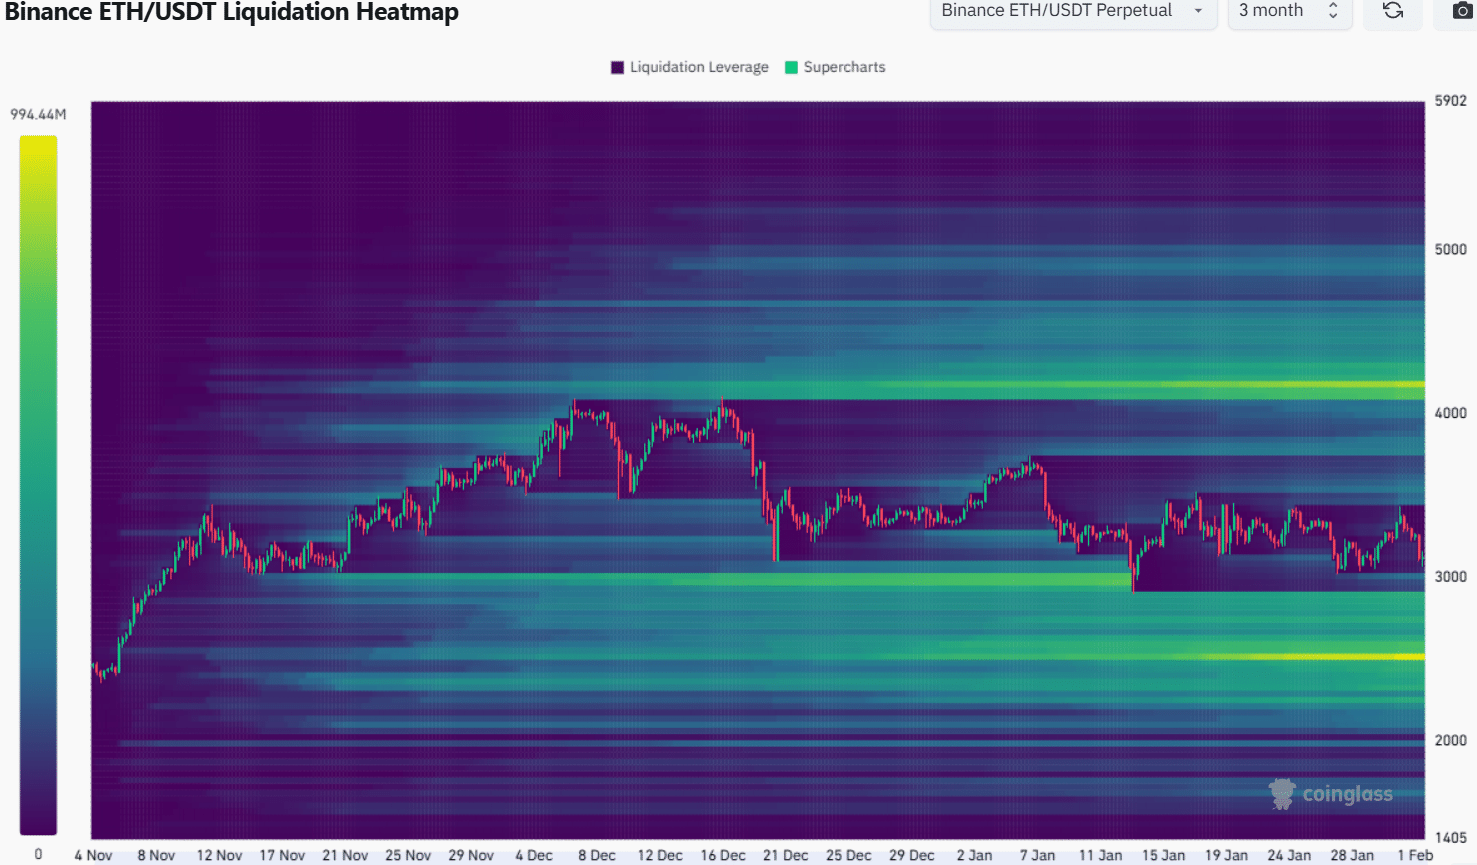Click the coinglass watermark logo
The height and width of the screenshot is (865, 1477).
(1330, 794)
